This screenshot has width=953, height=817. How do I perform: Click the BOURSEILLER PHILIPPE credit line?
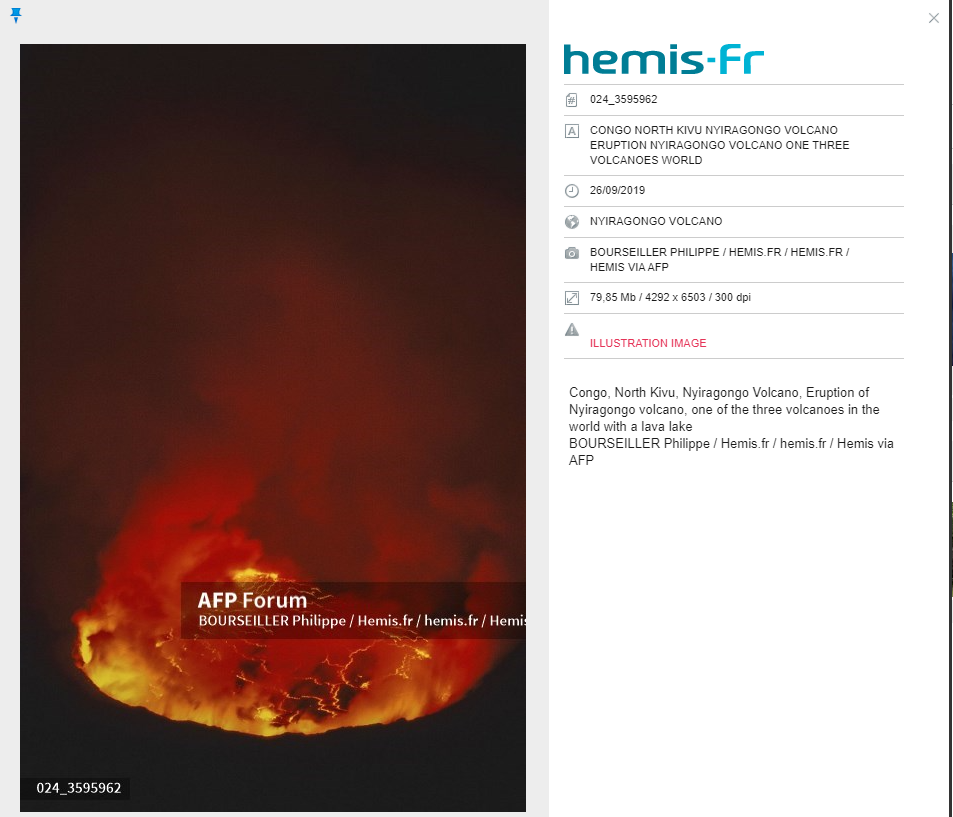(x=720, y=260)
